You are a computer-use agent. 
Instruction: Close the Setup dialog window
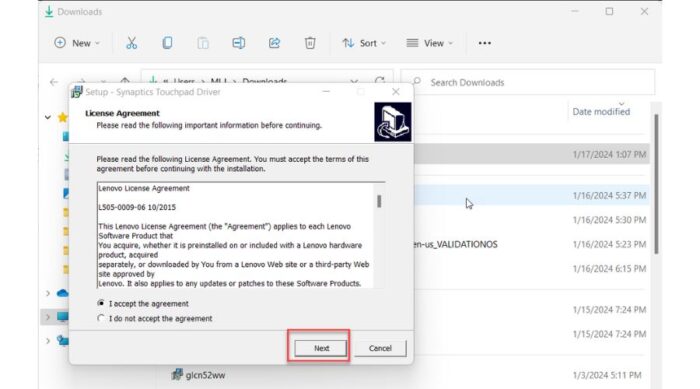396,92
